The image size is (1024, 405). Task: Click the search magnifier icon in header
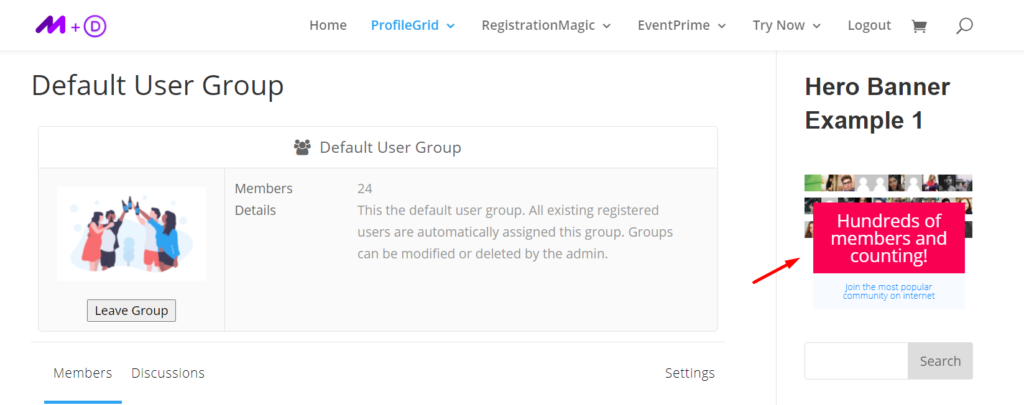click(963, 26)
